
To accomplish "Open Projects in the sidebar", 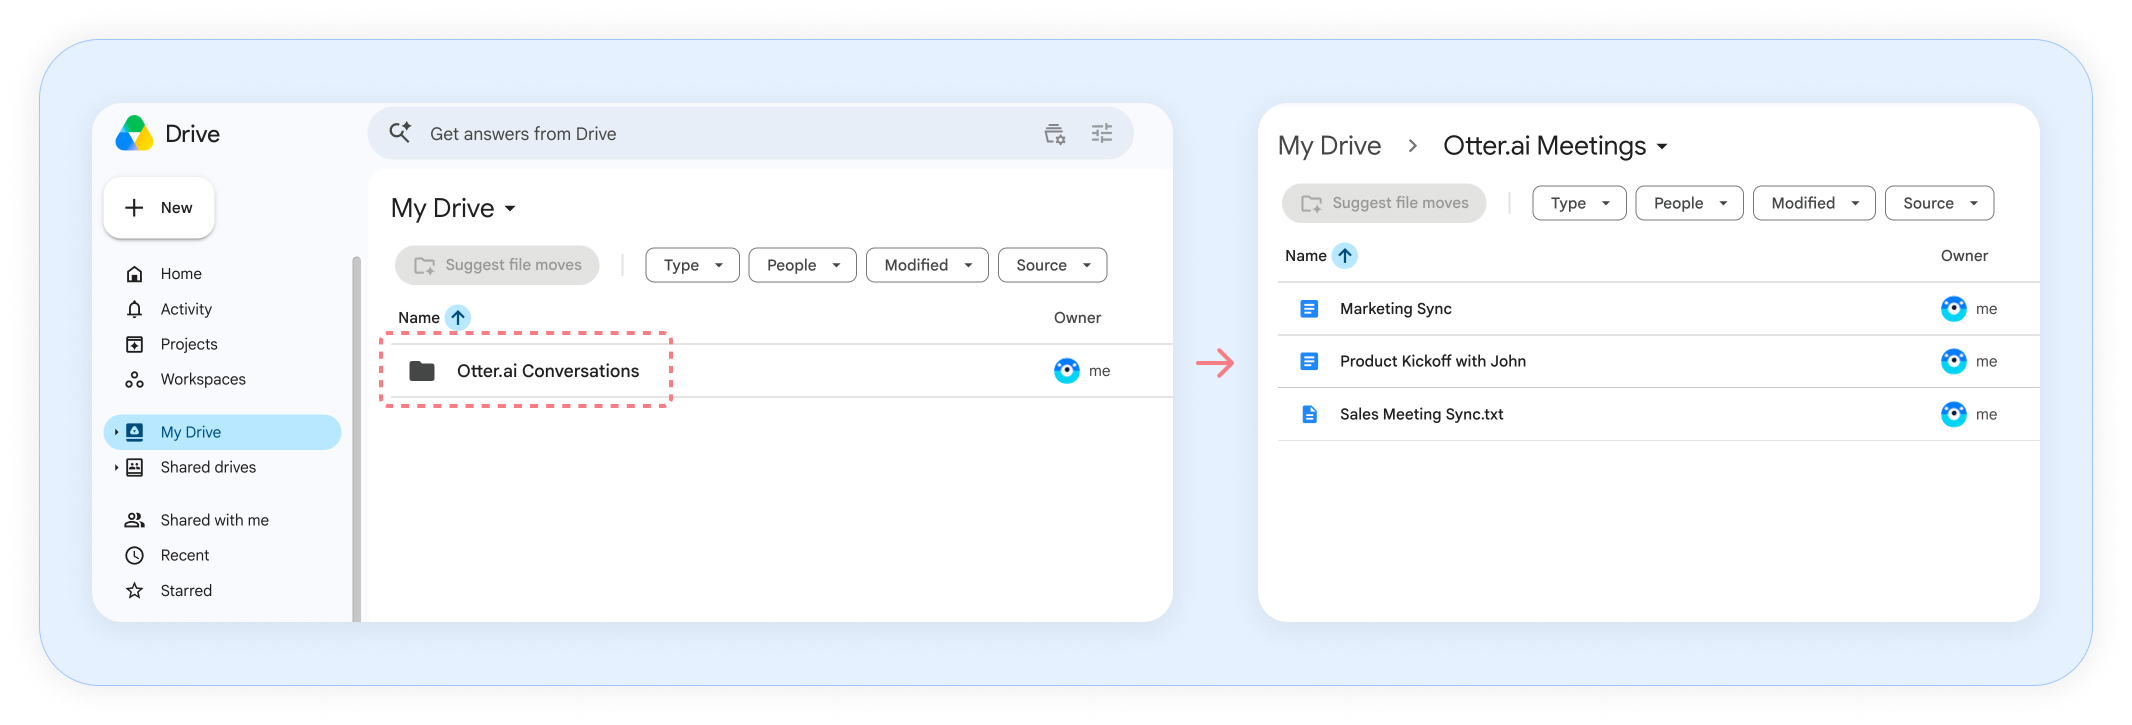I will click(189, 344).
